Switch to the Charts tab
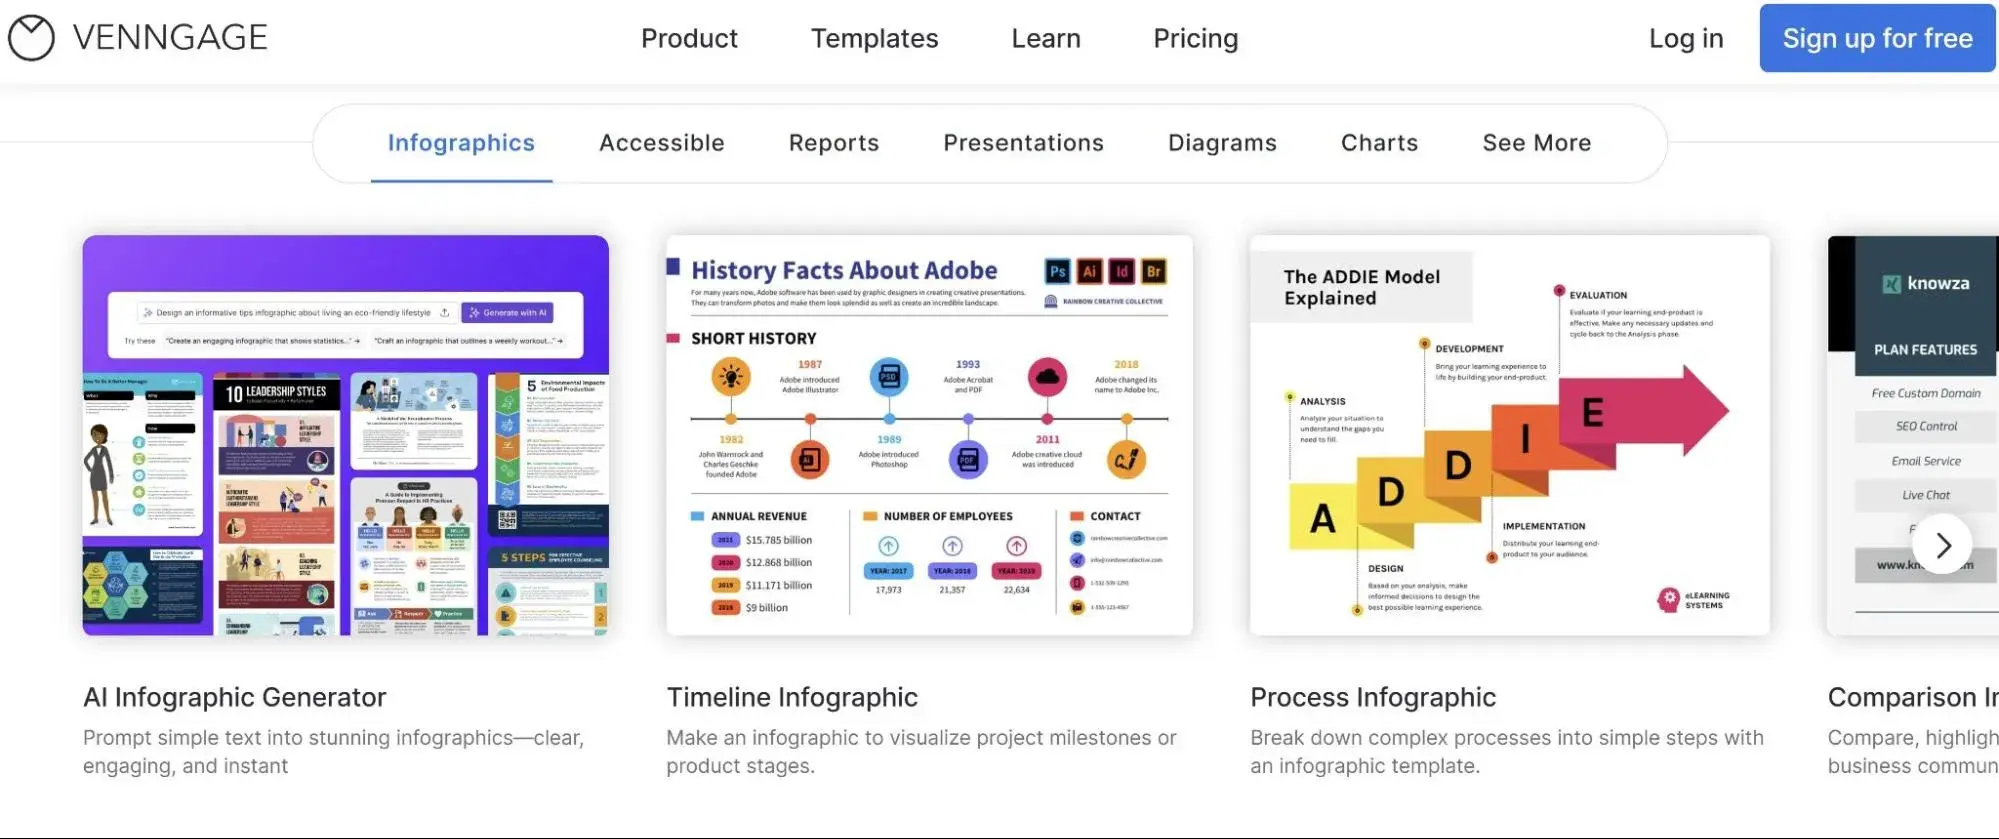 [1379, 143]
